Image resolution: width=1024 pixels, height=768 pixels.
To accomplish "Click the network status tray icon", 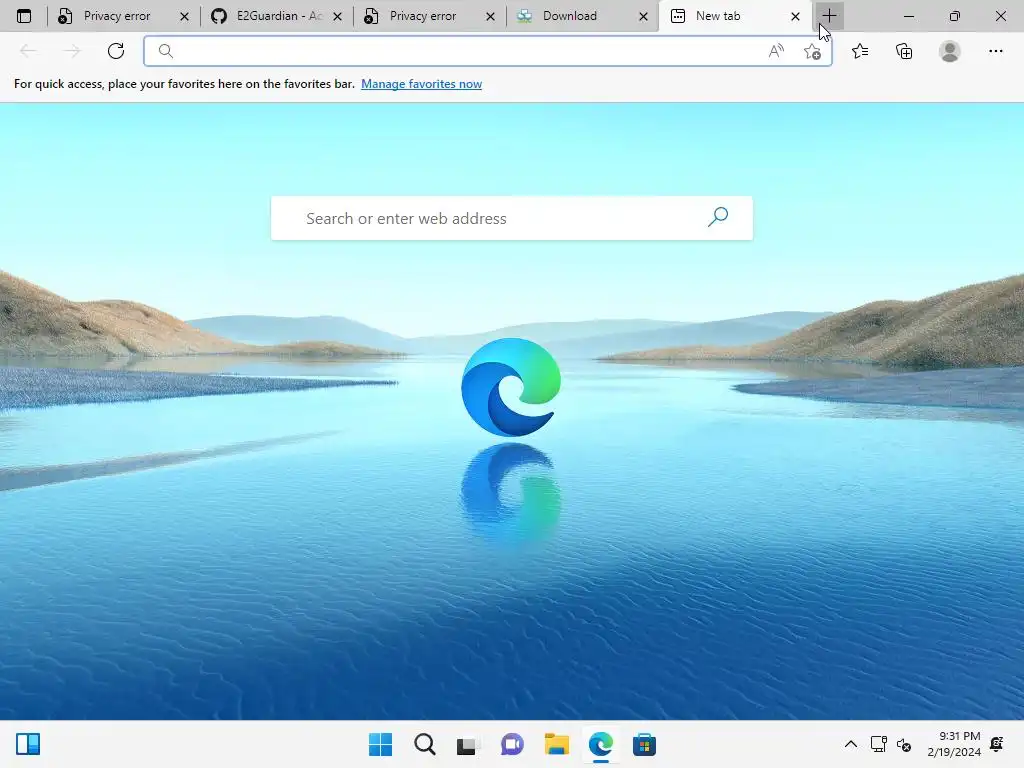I will click(878, 744).
